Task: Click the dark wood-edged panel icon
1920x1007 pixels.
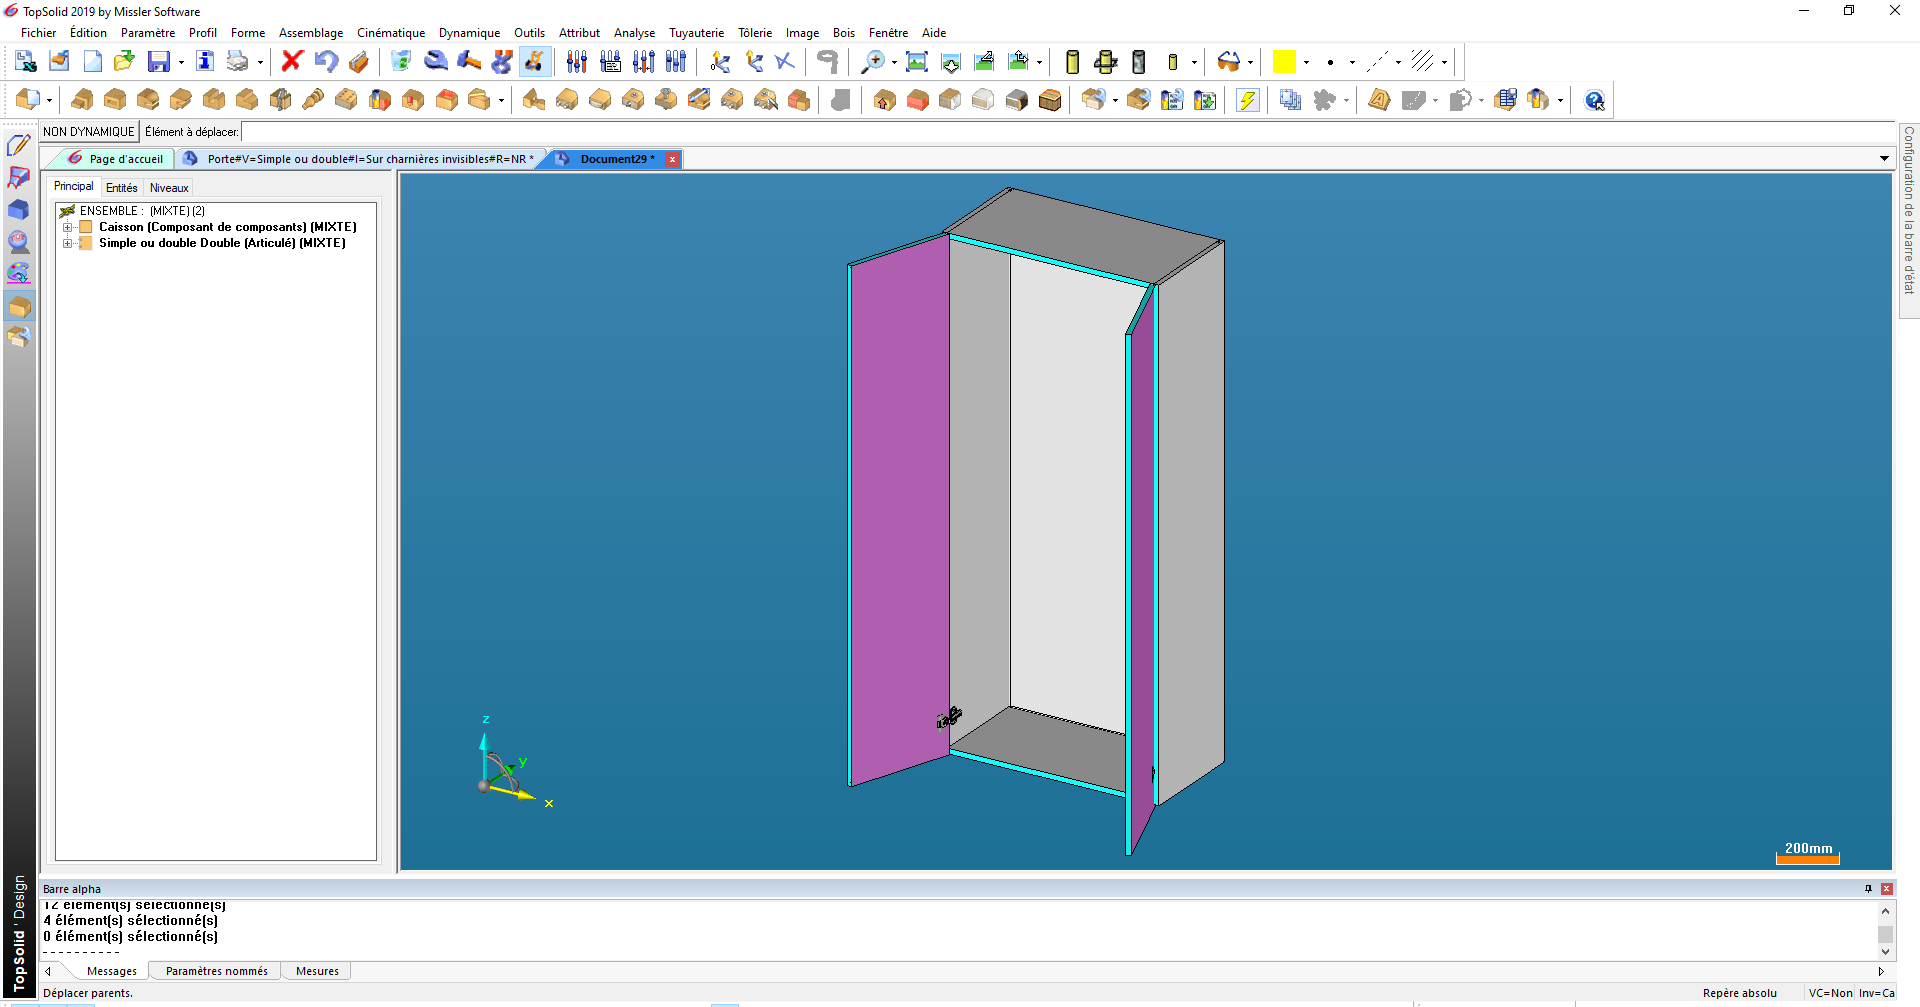Action: click(x=1050, y=100)
